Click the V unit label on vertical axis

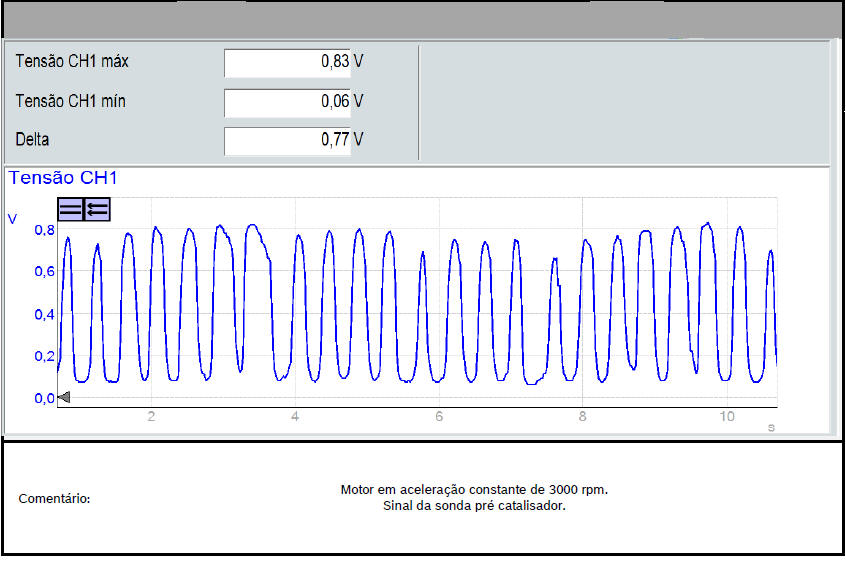point(13,218)
